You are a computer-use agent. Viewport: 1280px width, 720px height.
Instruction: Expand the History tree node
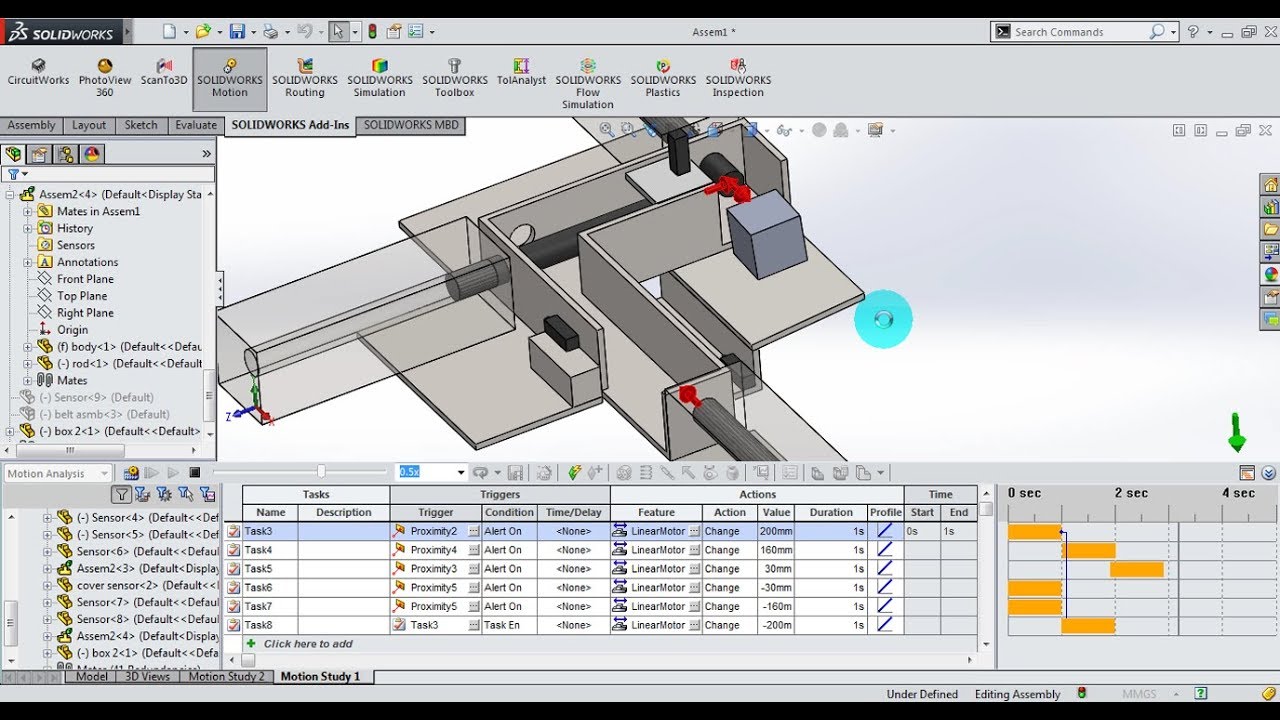[28, 229]
